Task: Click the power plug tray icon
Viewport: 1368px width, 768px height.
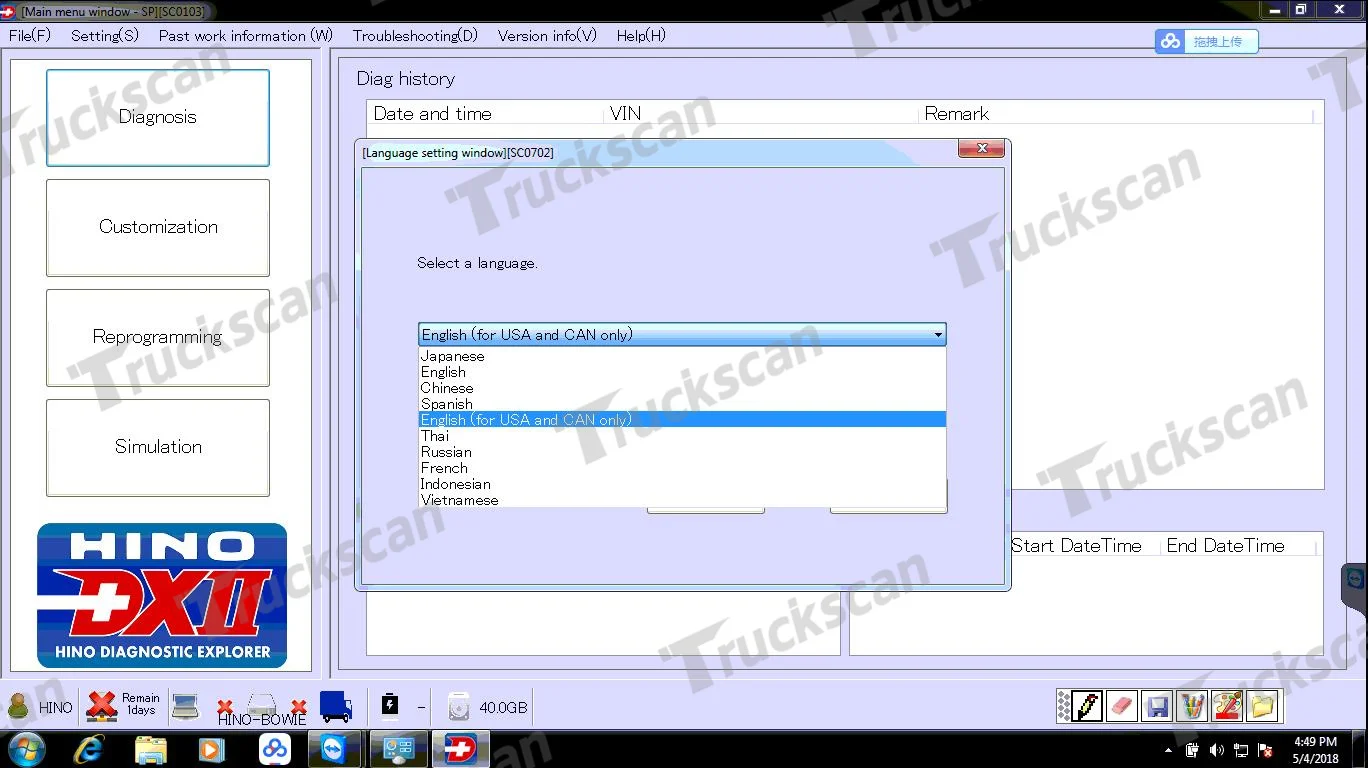Action: (x=1192, y=750)
